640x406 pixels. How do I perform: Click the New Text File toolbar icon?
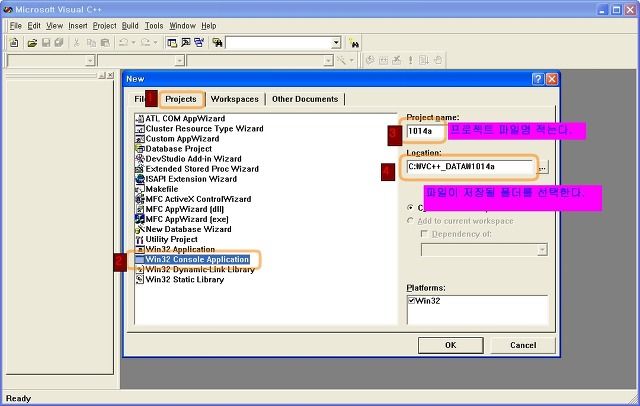(14, 42)
